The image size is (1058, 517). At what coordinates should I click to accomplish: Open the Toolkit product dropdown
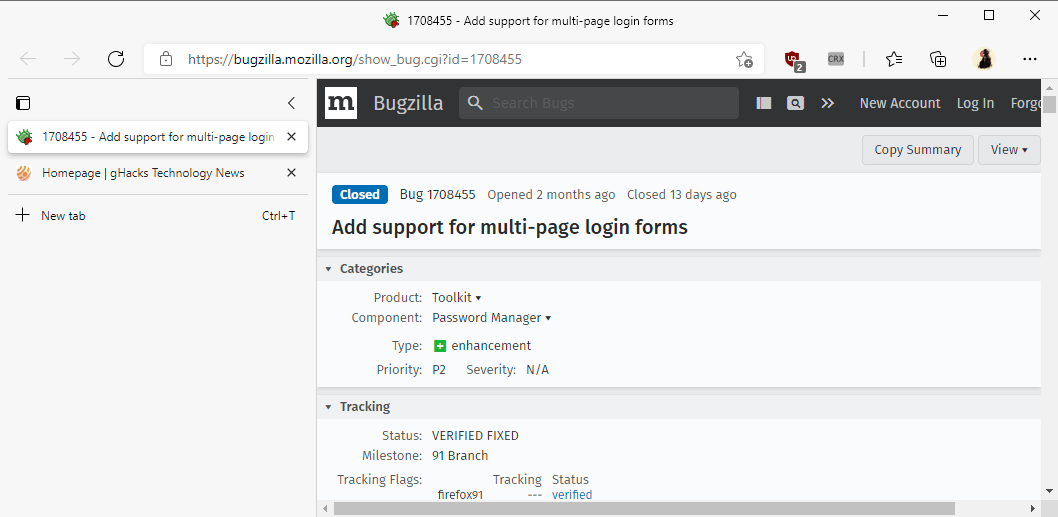457,298
